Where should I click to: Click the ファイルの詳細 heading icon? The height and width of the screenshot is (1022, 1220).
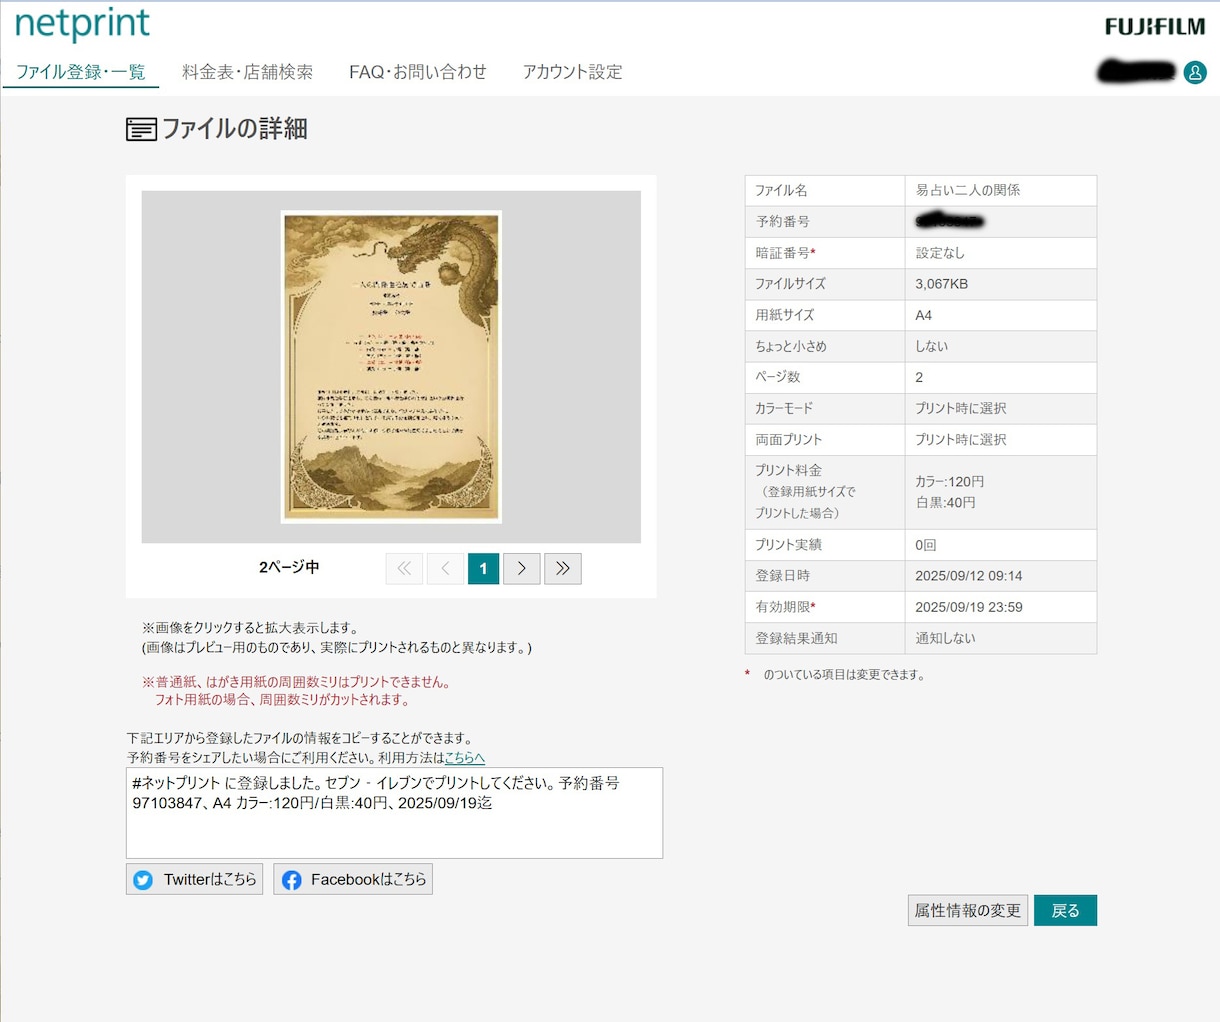click(141, 129)
